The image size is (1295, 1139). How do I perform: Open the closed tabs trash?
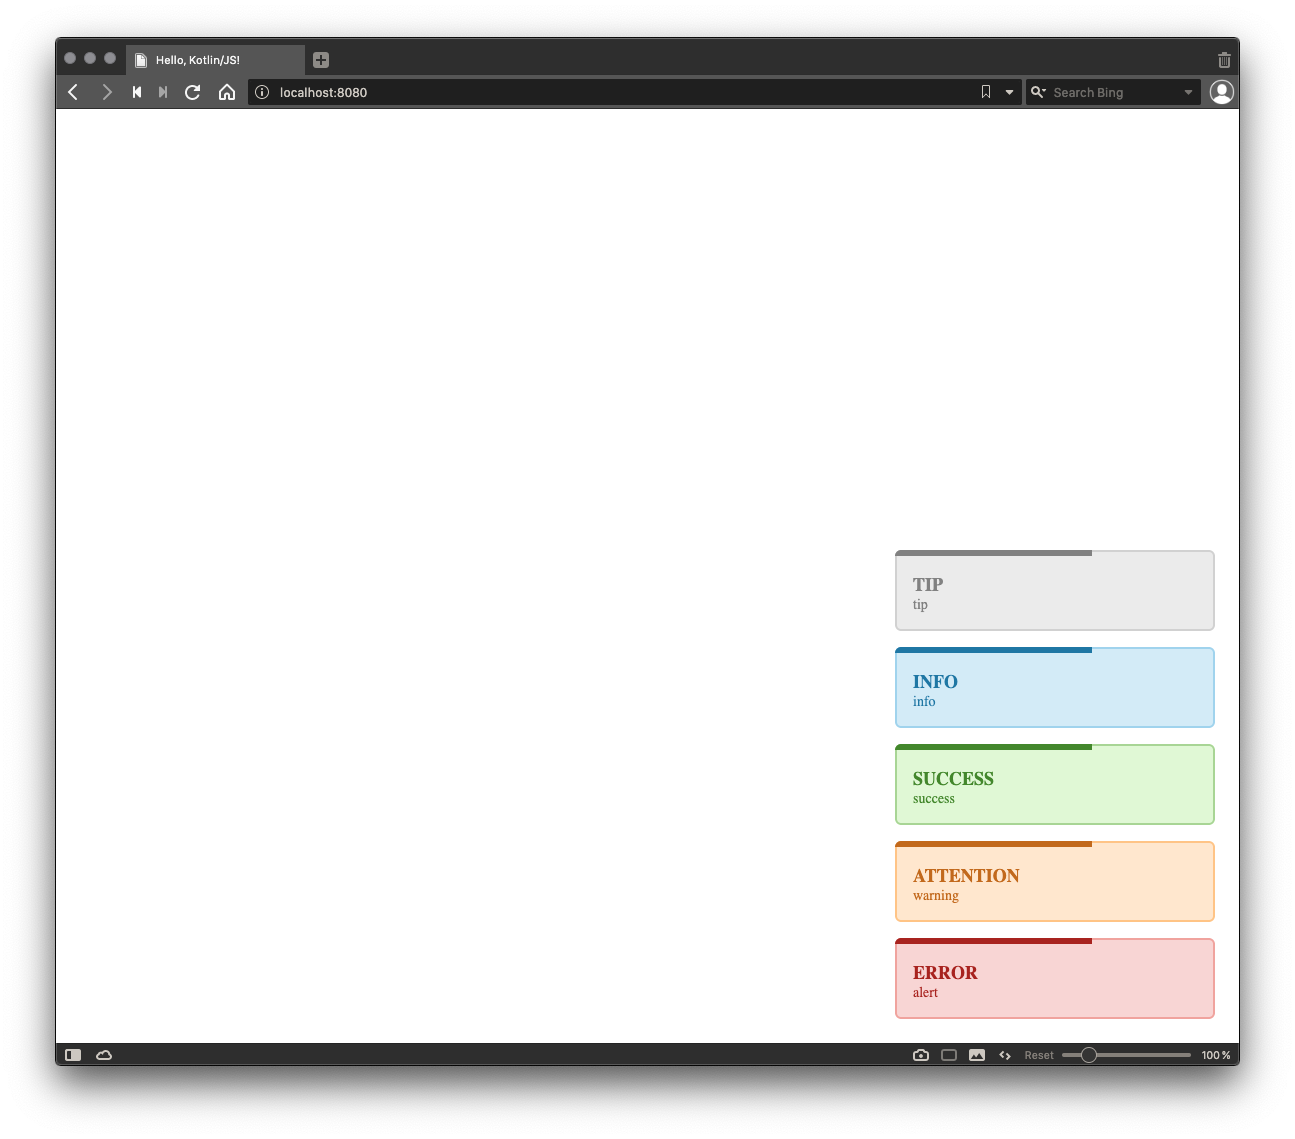coord(1224,60)
